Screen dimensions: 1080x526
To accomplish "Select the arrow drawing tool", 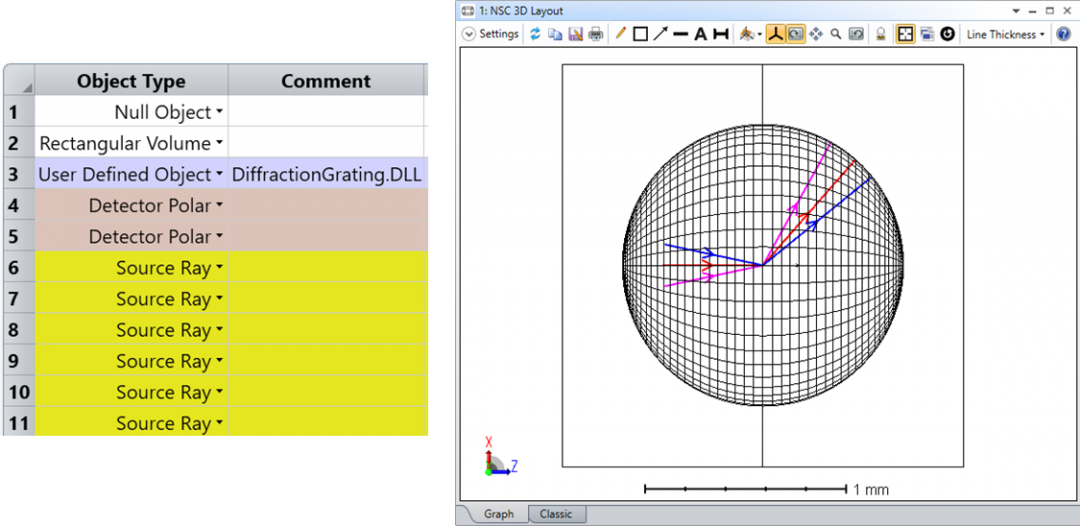I will [x=660, y=34].
